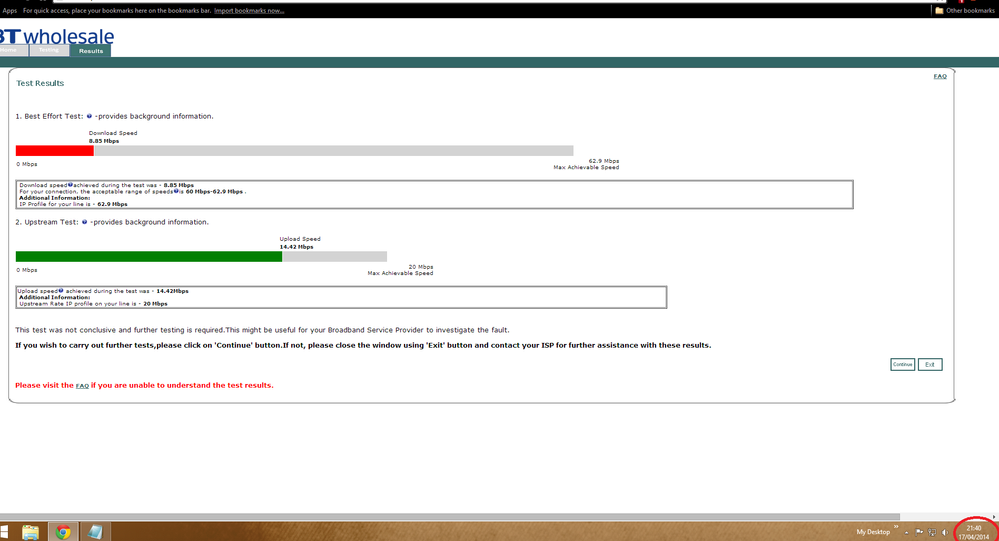The height and width of the screenshot is (541, 999).
Task: Click the My Desktop taskbar toolbar
Action: pos(873,532)
